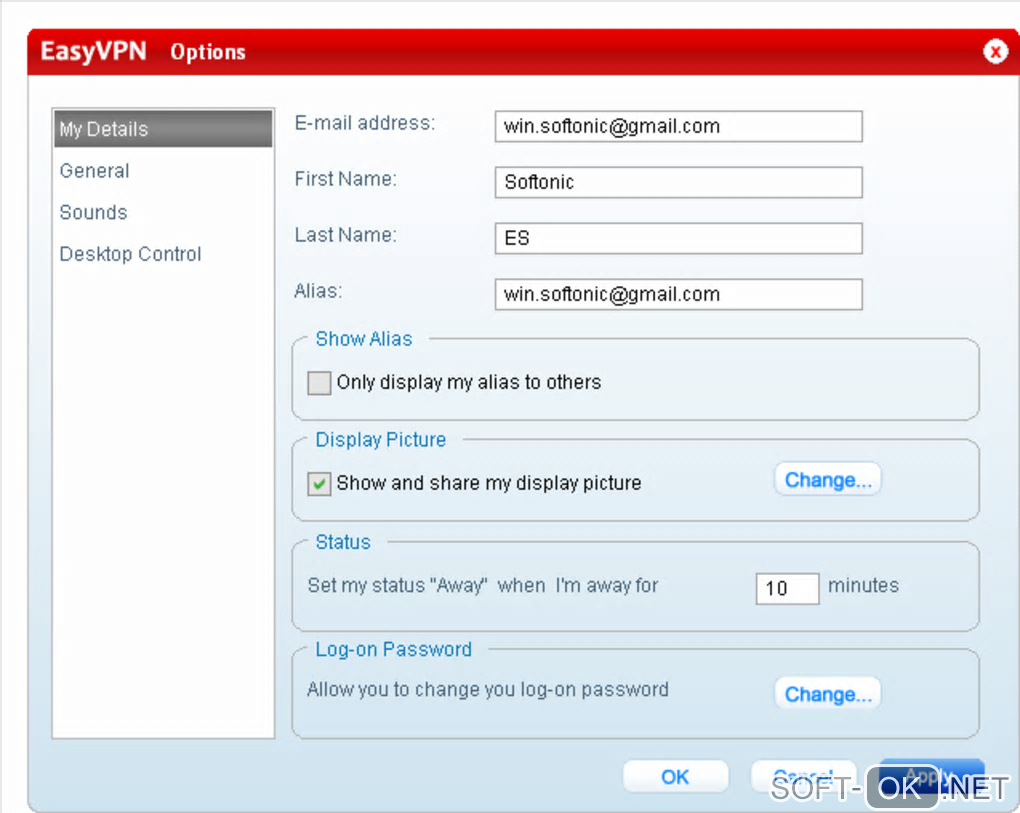This screenshot has width=1020, height=813.
Task: Close the EasyVPN Options dialog
Action: tap(995, 51)
